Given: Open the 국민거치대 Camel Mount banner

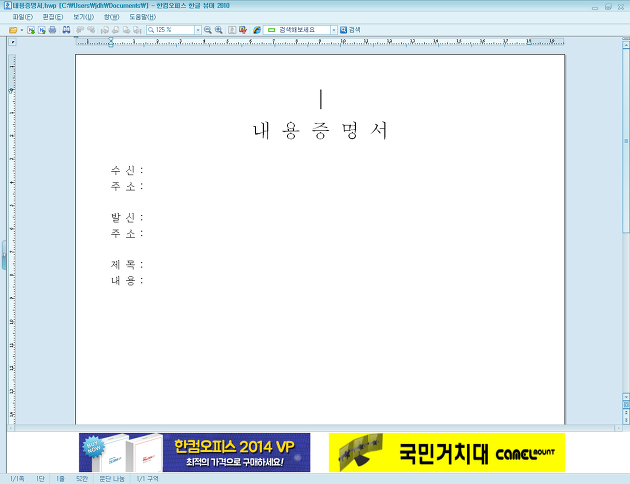Looking at the screenshot, I should 447,452.
